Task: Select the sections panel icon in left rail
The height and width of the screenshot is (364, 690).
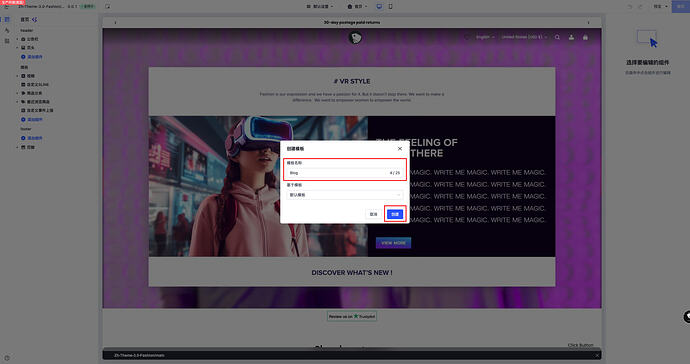Action: (x=7, y=19)
